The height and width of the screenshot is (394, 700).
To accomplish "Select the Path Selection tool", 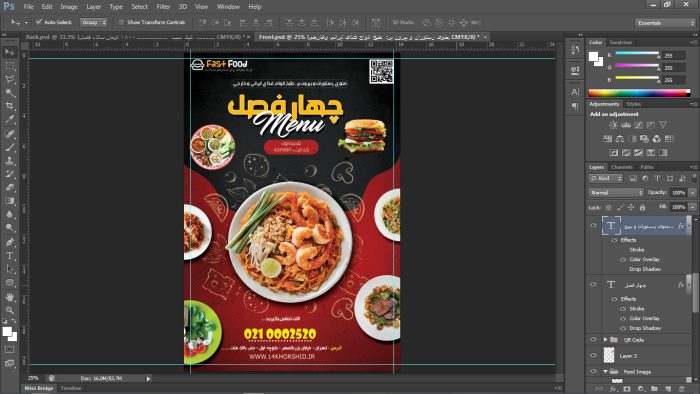I will pyautogui.click(x=9, y=269).
